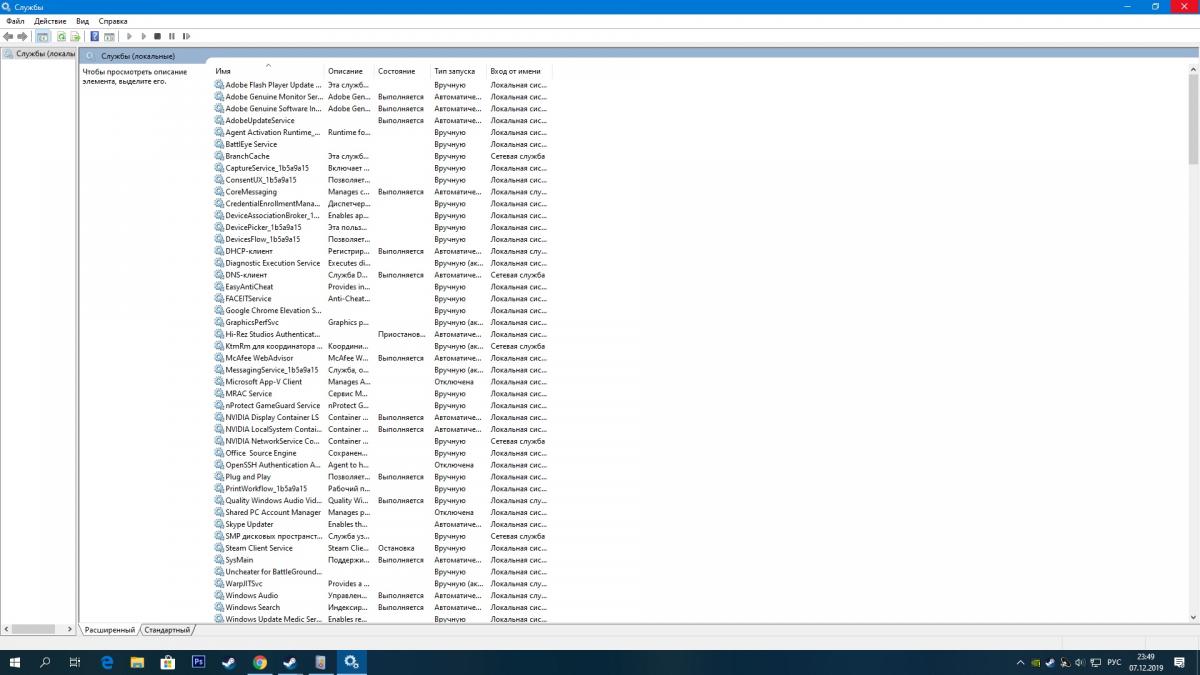Open Task View from the taskbar
The image size is (1200, 675).
pyautogui.click(x=75, y=662)
